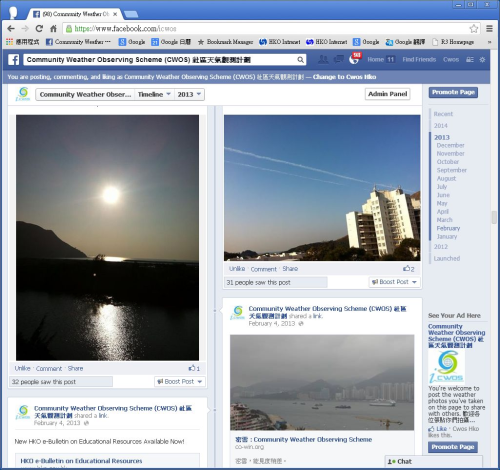Reload the page
Viewport: 500px width, 470px height.
click(x=39, y=29)
